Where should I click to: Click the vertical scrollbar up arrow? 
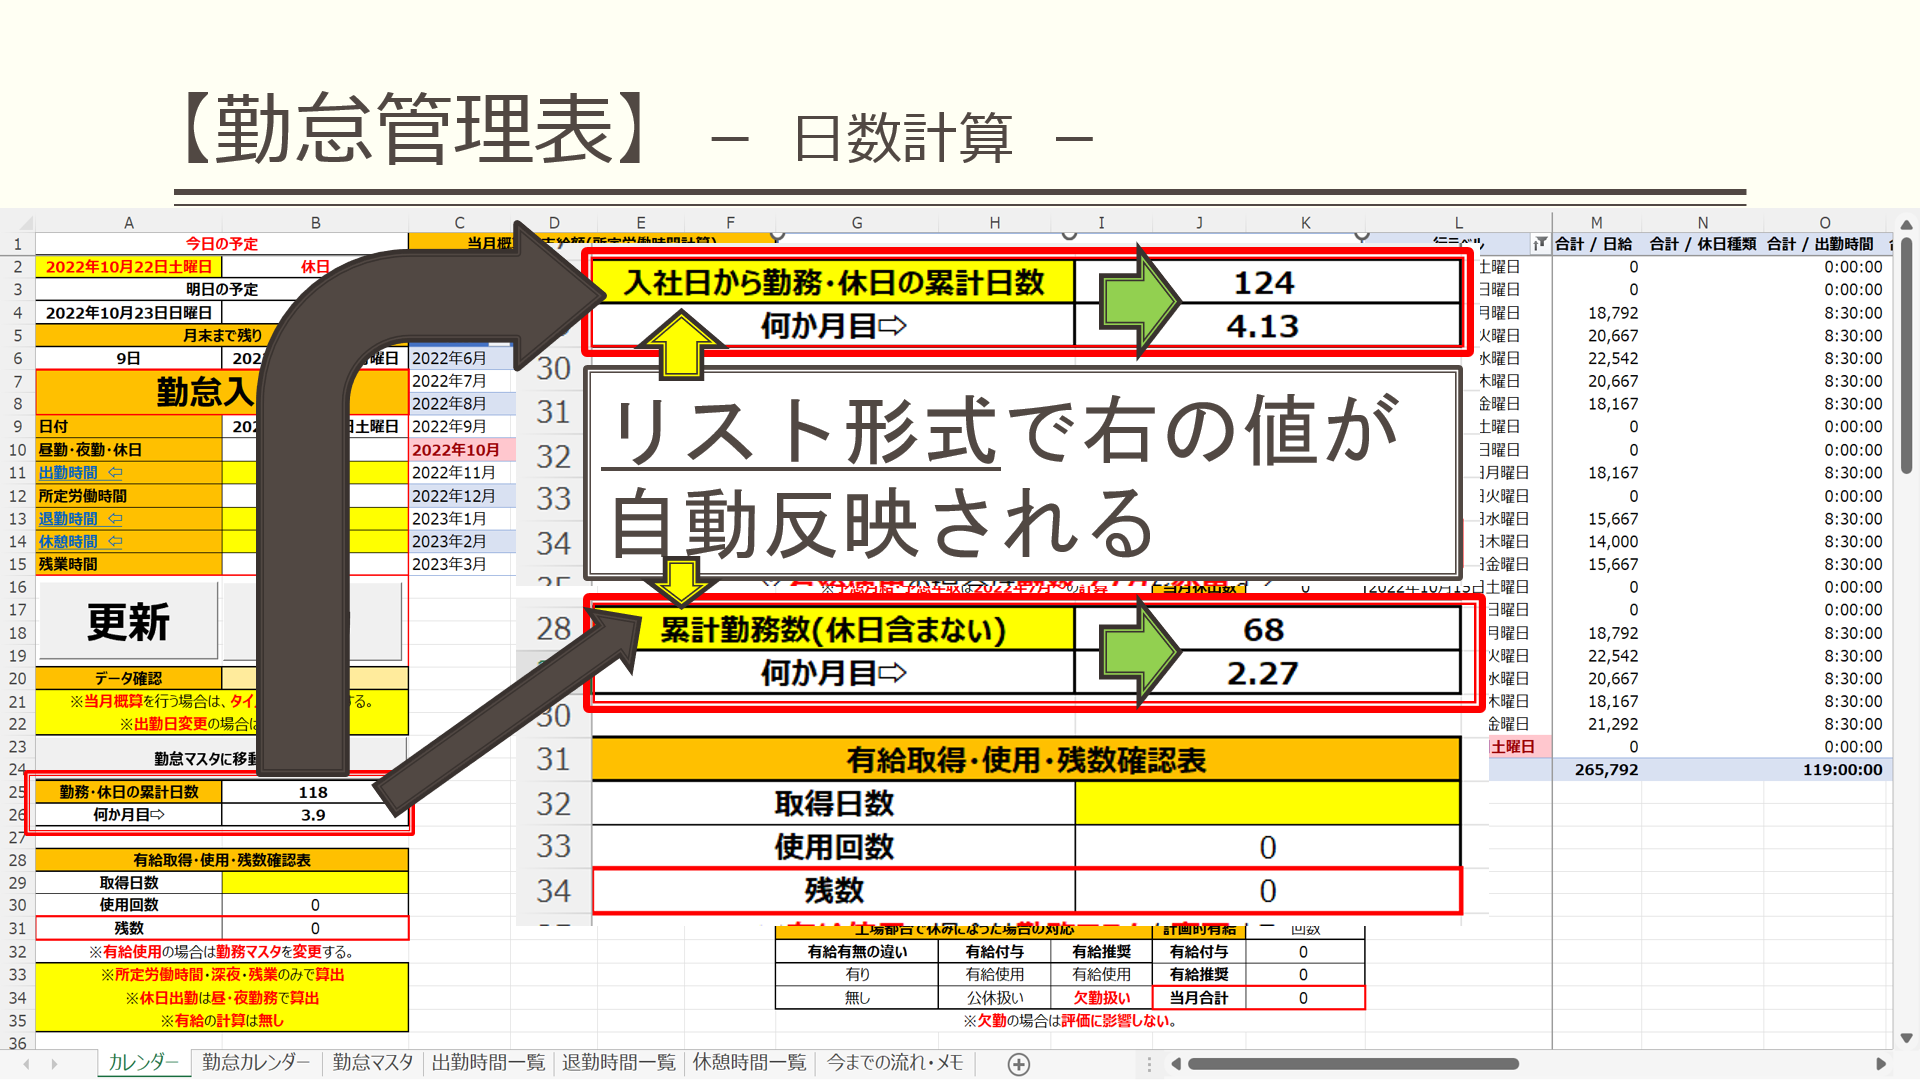pyautogui.click(x=1906, y=225)
